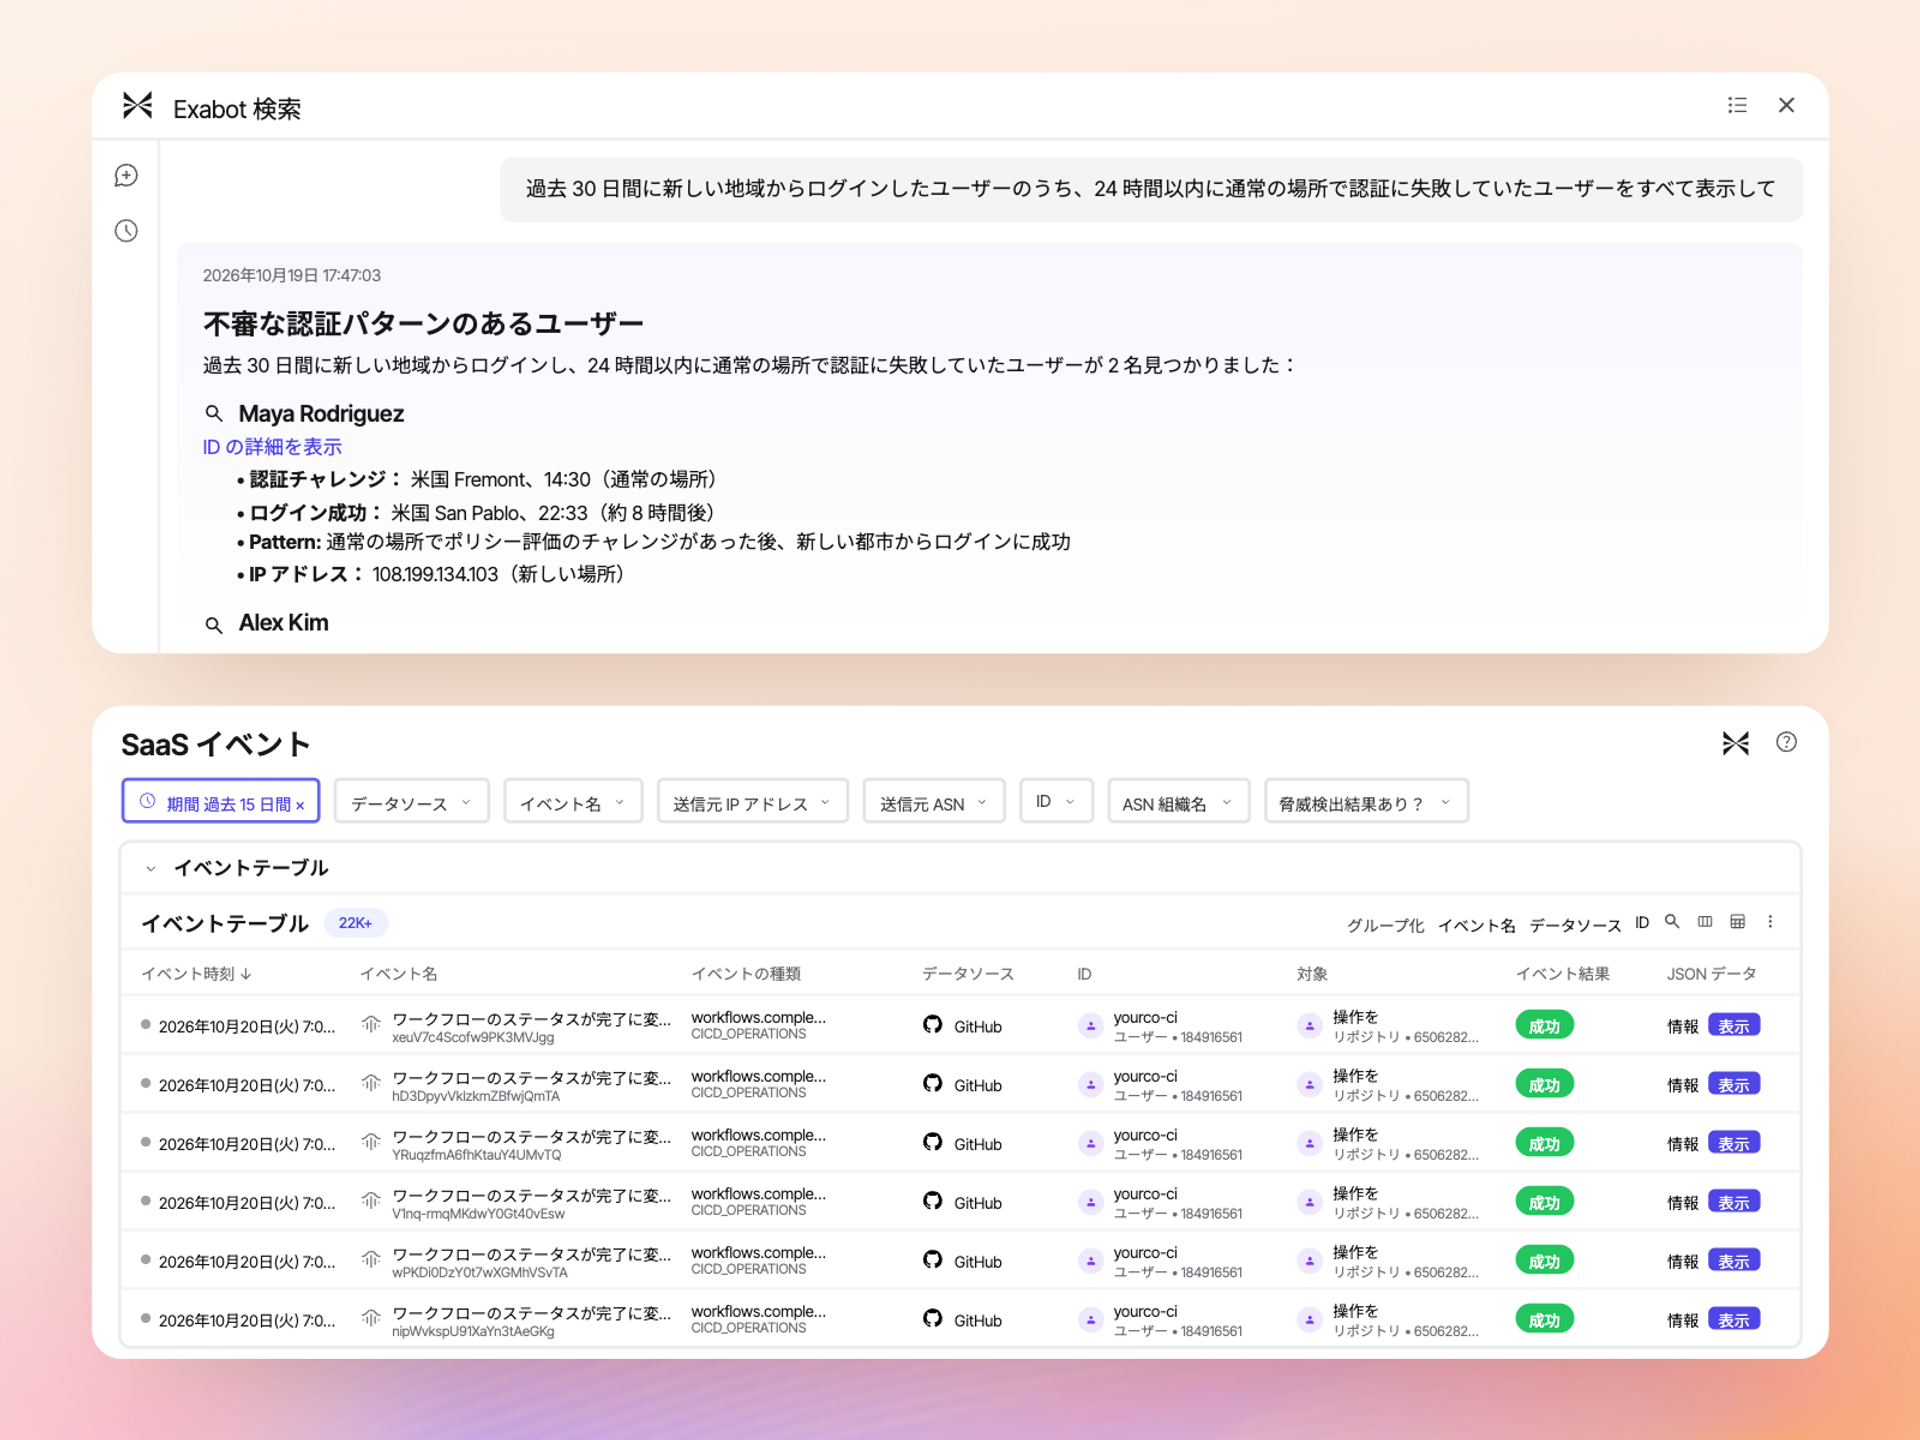Remove the 期間 過去 15 日間 filter
The width and height of the screenshot is (1920, 1440).
[300, 805]
